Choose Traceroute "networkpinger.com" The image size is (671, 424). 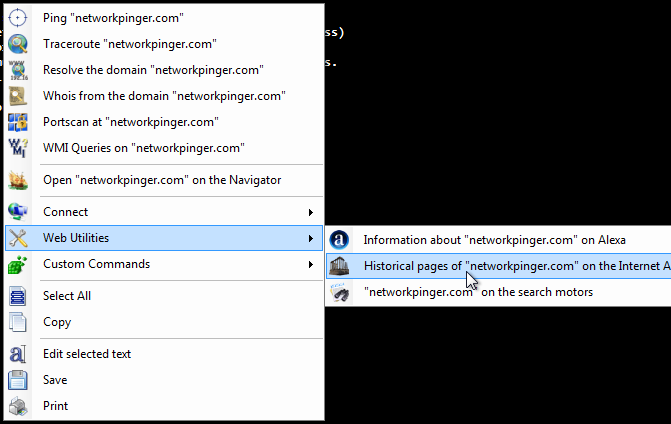[164, 44]
